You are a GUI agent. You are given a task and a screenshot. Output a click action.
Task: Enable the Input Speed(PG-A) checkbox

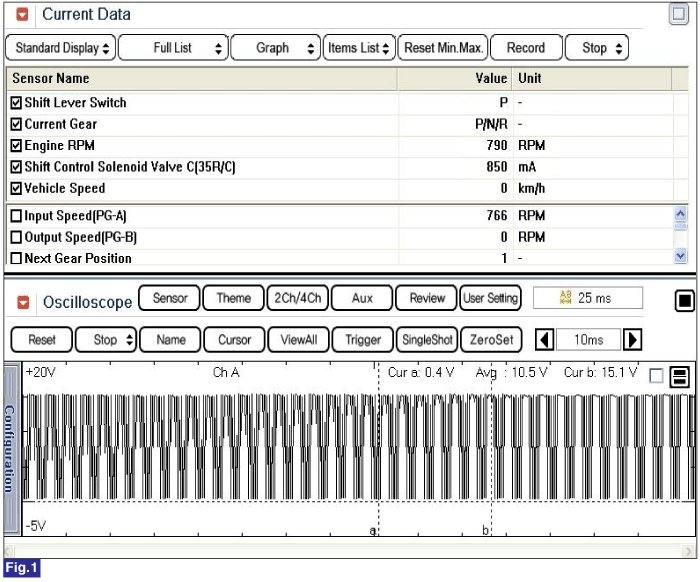pyautogui.click(x=16, y=216)
